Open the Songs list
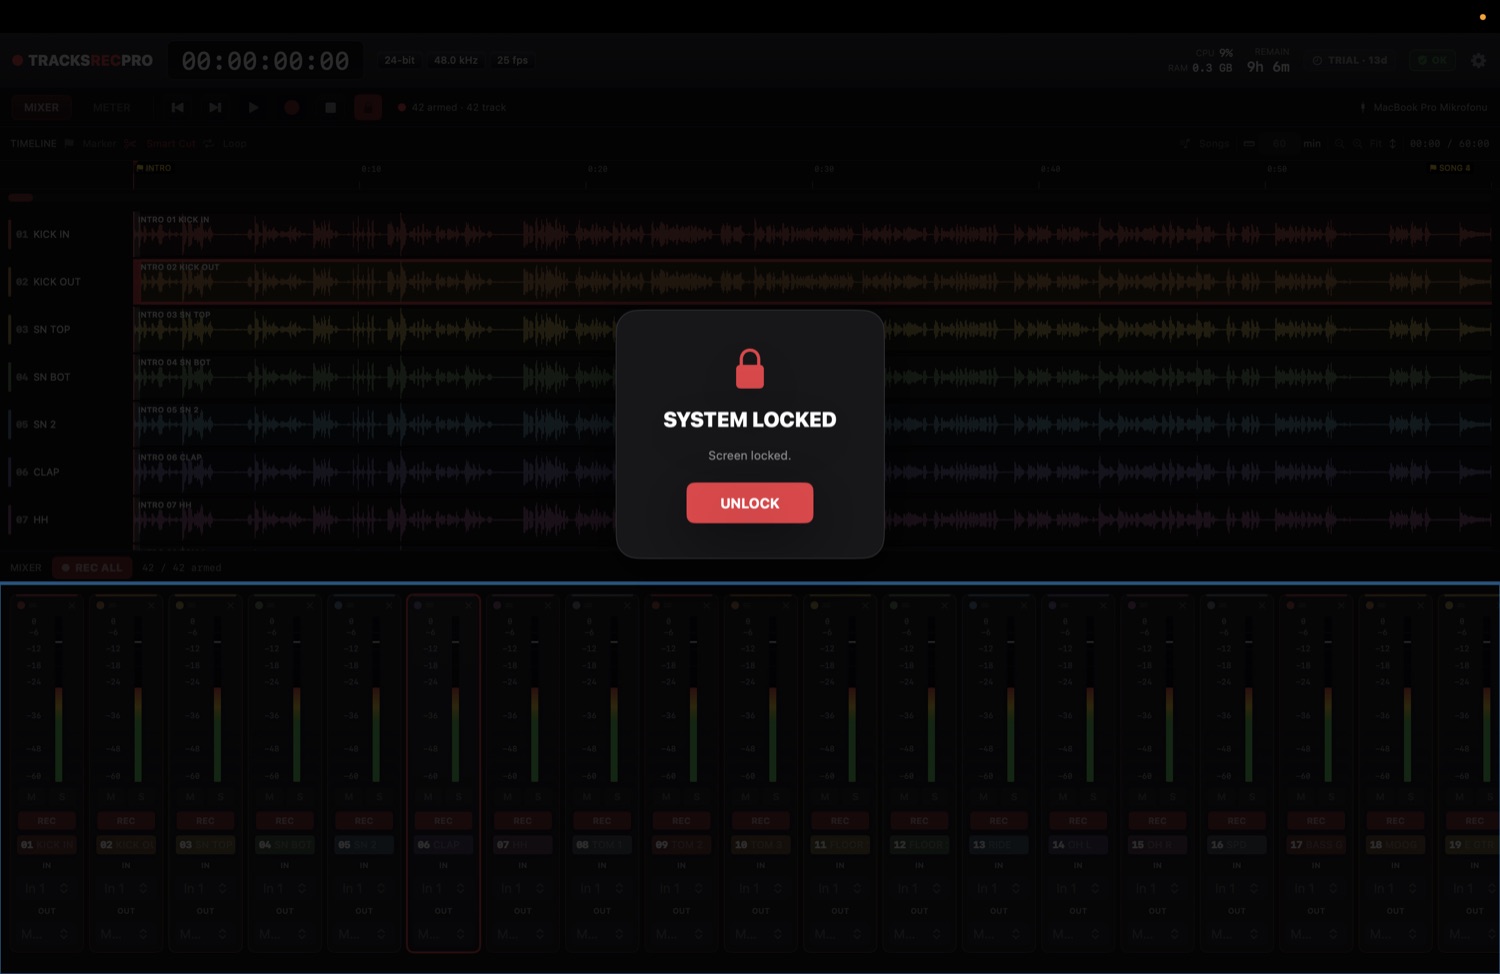The height and width of the screenshot is (974, 1500). click(1206, 143)
